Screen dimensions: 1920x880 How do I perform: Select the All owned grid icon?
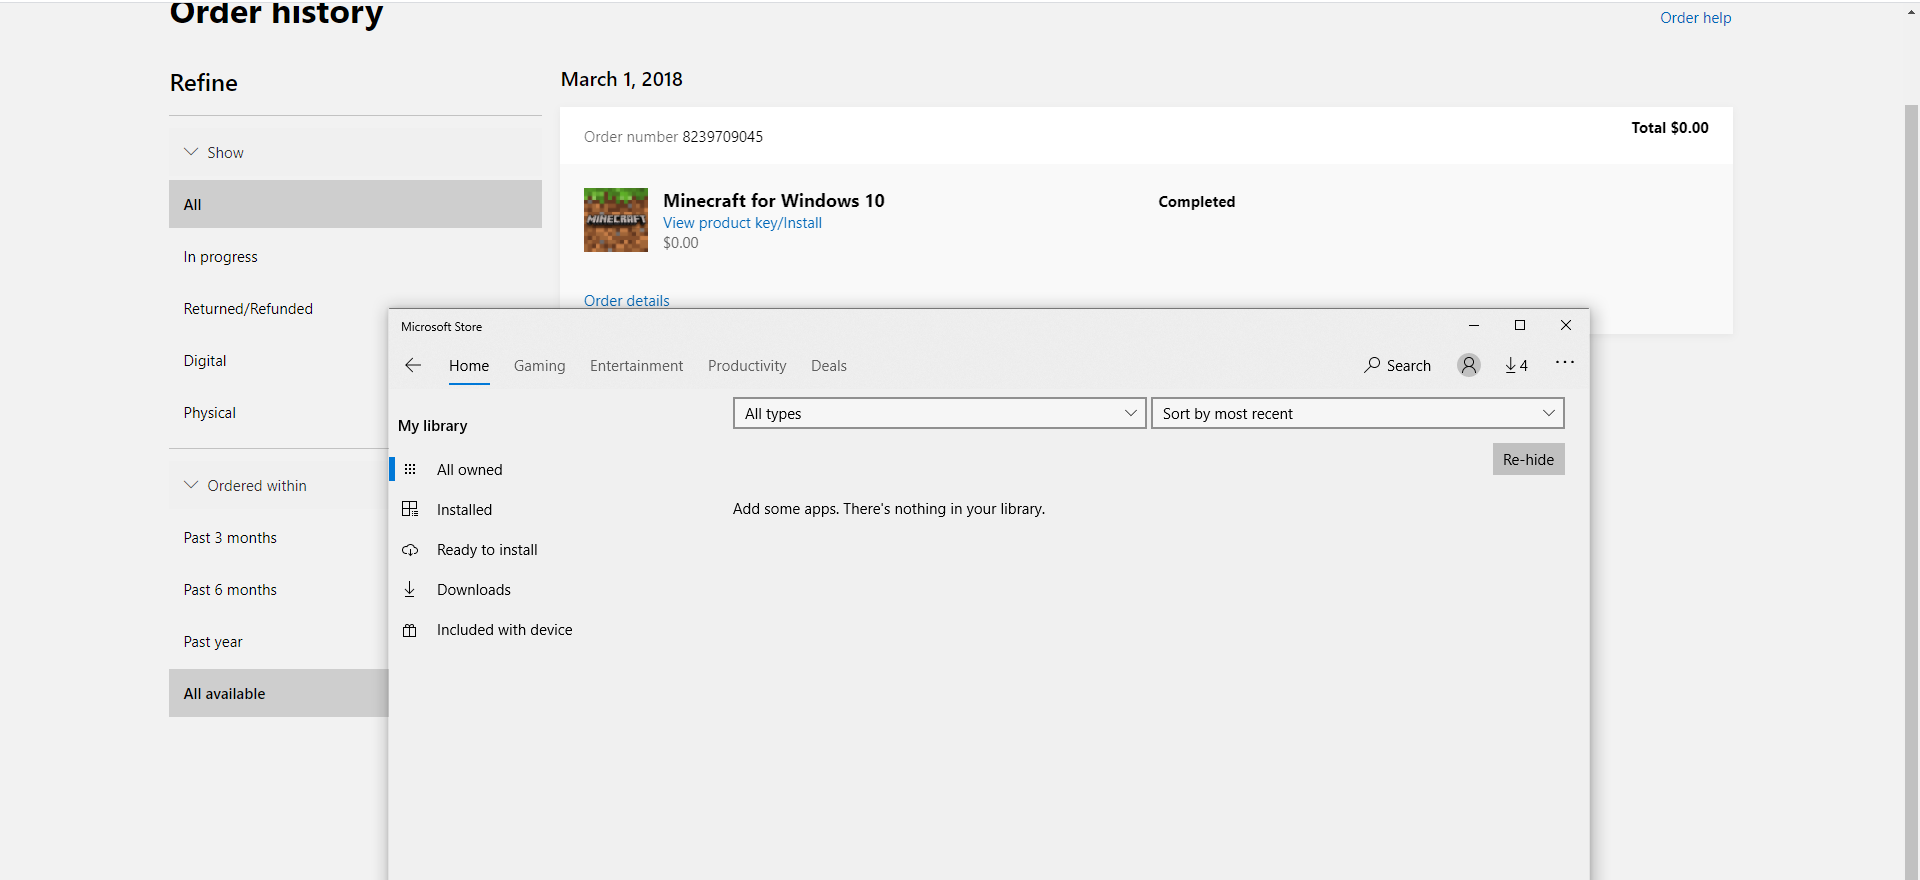(x=410, y=469)
